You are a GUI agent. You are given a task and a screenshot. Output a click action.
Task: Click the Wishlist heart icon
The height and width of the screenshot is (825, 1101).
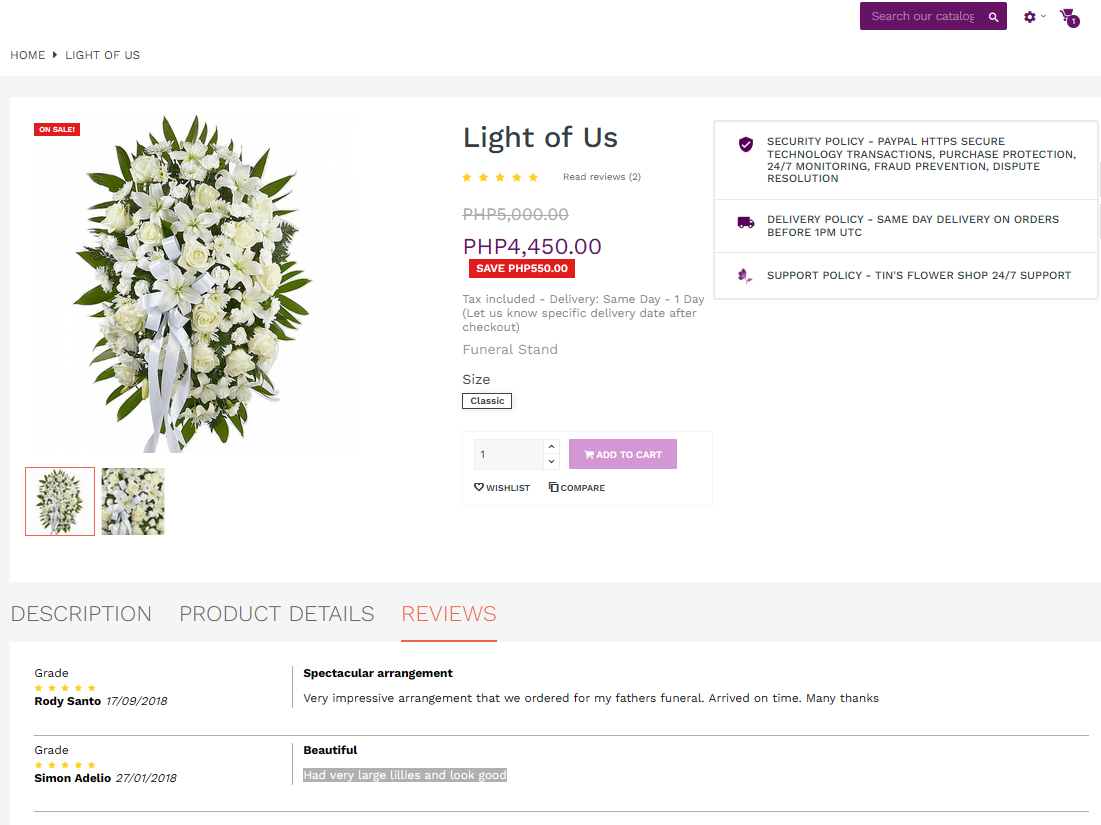click(x=479, y=488)
